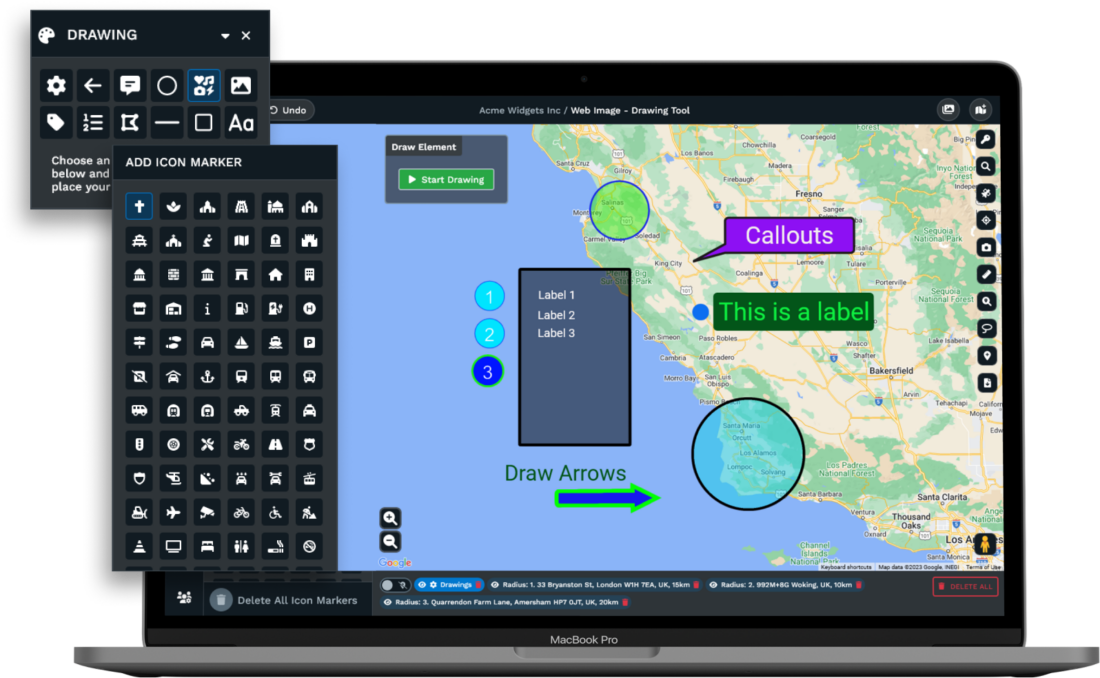Choose the anchor icon marker
The width and height of the screenshot is (1100, 678).
(x=207, y=376)
